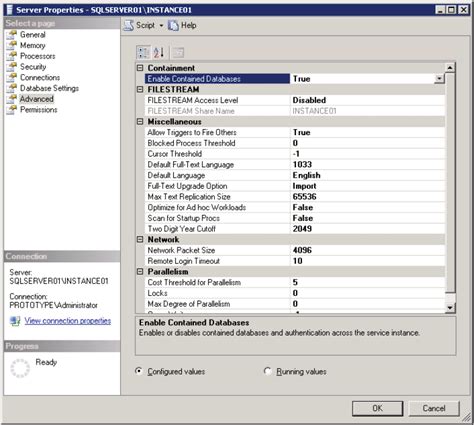Open the Script button's dropdown arrow
This screenshot has height=425, width=474.
click(x=161, y=26)
